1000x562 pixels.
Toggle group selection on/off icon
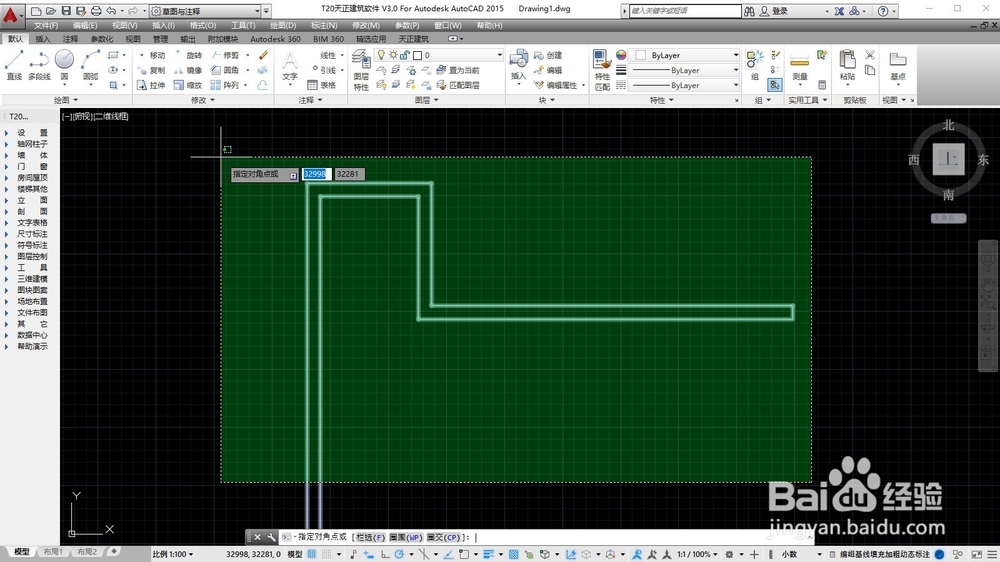(774, 85)
